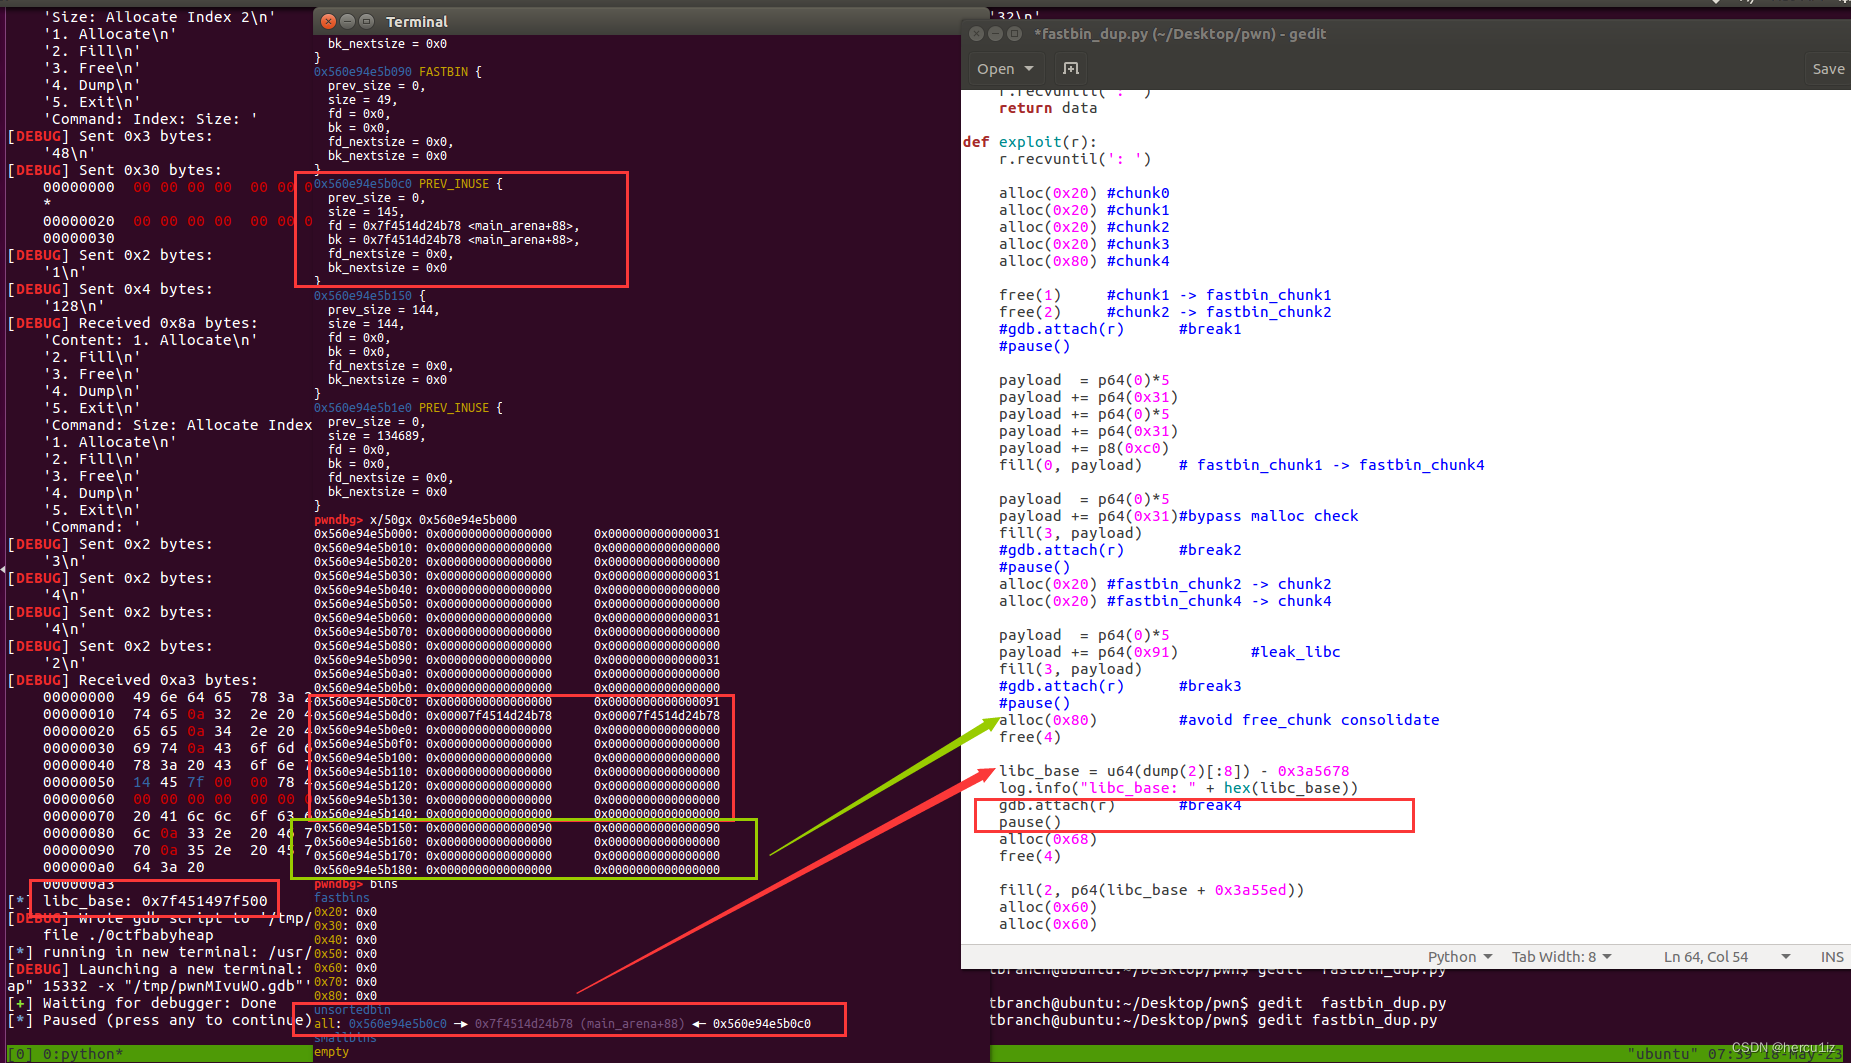1851x1063 pixels.
Task: Open the Ln 64, Col 54 position menu
Action: (1726, 957)
